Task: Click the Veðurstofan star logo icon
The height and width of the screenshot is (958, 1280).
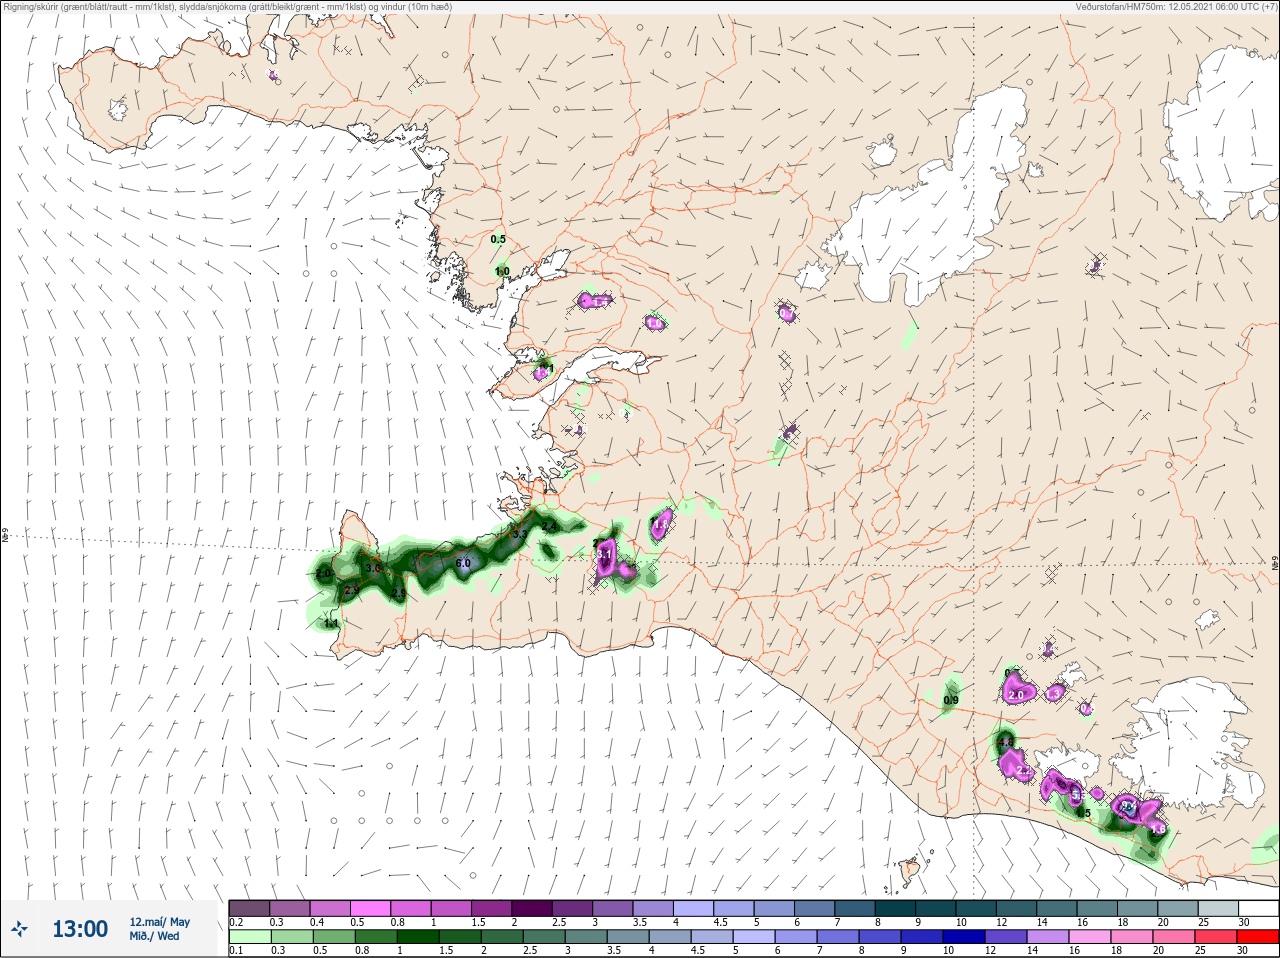Action: click(x=19, y=930)
